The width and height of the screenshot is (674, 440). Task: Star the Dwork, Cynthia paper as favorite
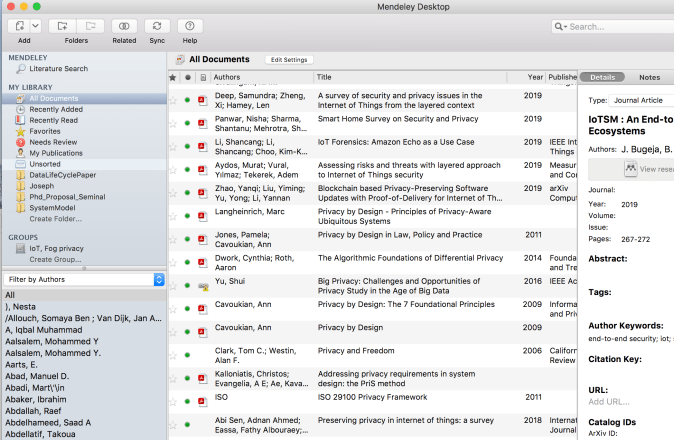173,262
